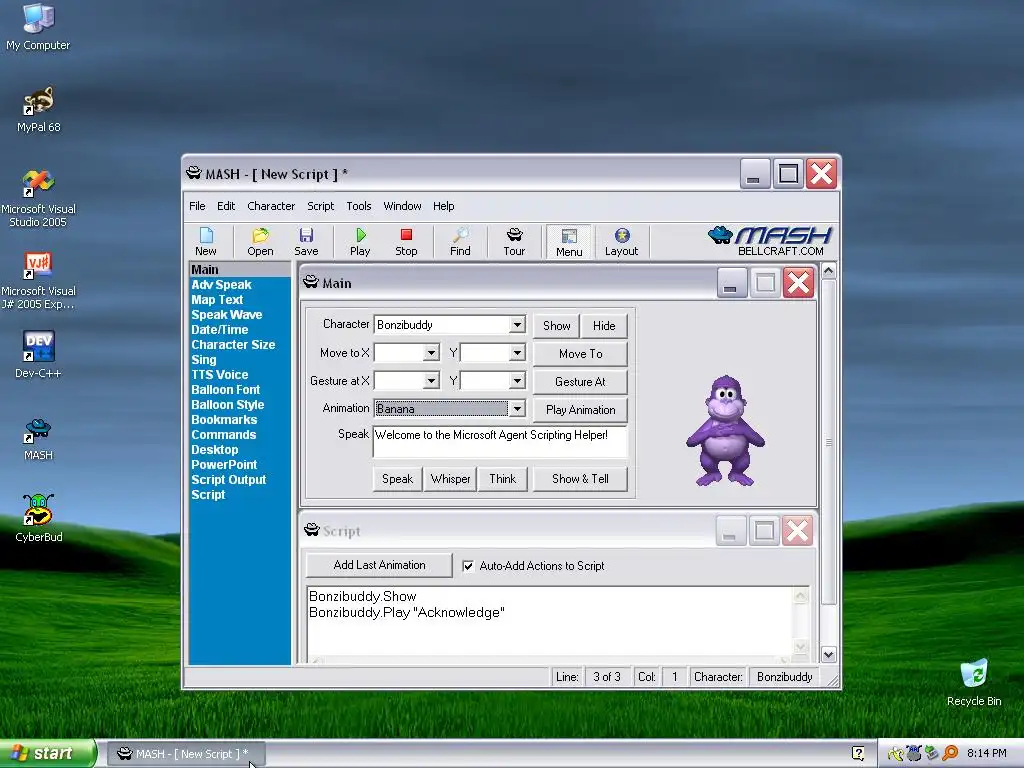Click the Main sub-window title icon
This screenshot has width=1024, height=768.
coord(311,282)
